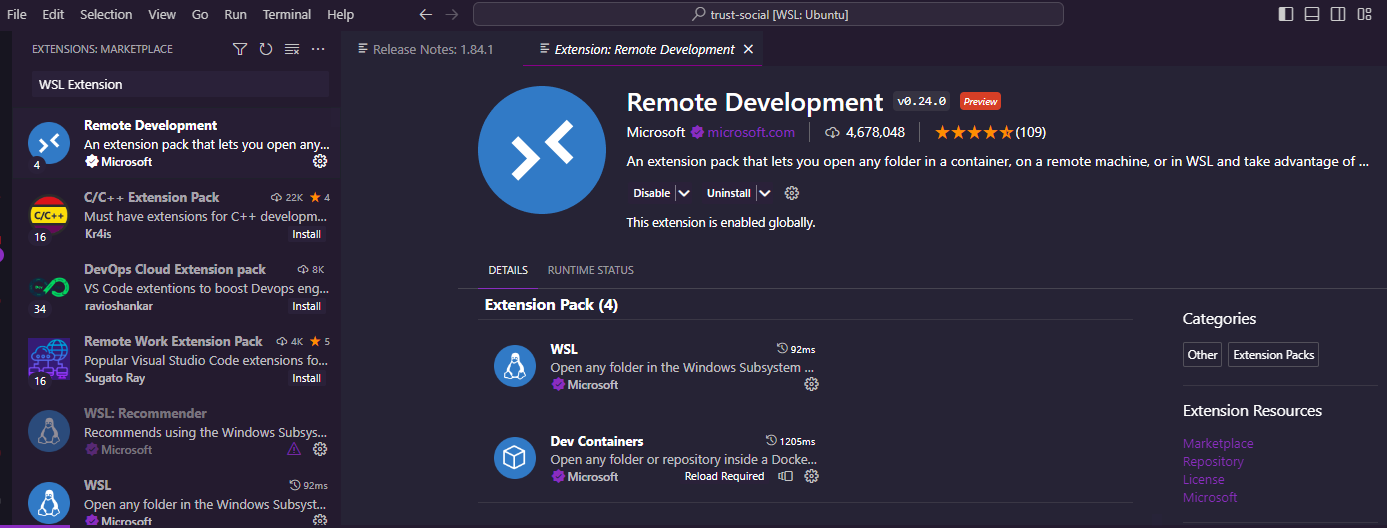Open the Selection menu

pos(106,14)
